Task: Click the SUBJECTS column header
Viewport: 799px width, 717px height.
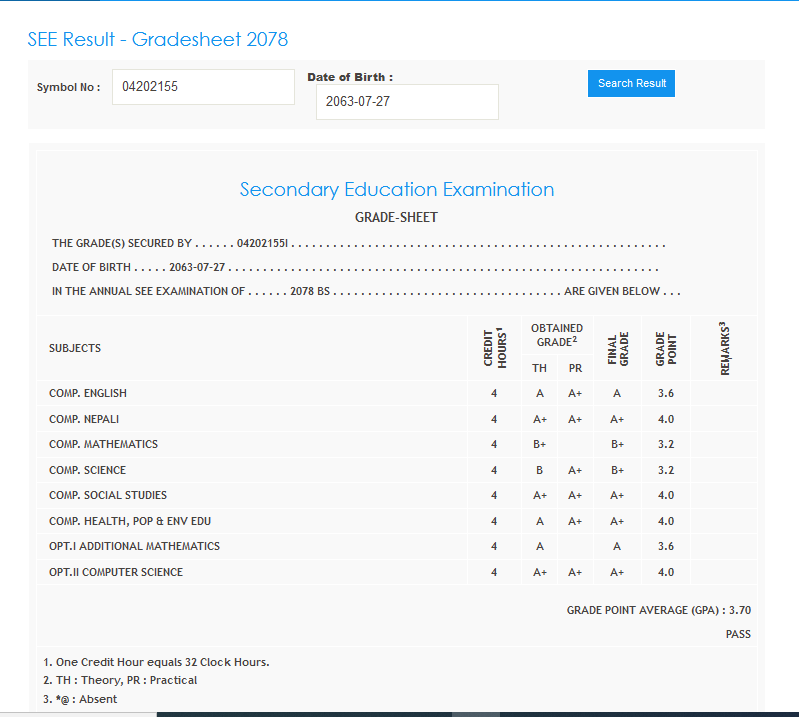Action: coord(75,348)
